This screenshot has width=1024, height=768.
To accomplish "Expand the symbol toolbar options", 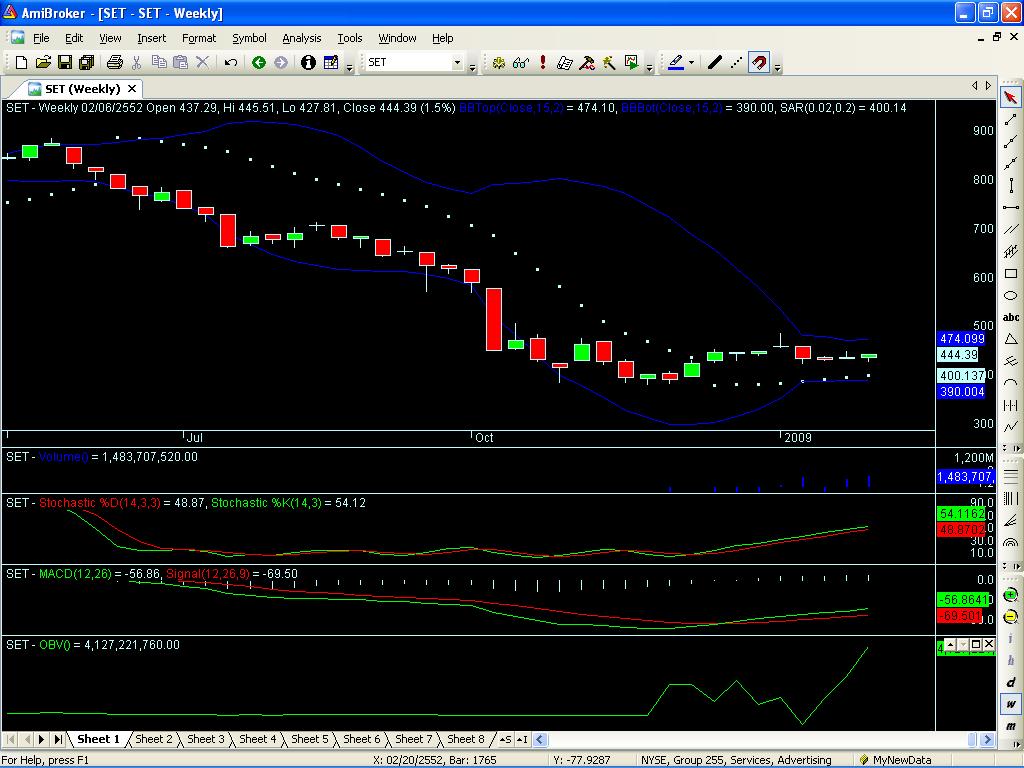I will point(472,66).
